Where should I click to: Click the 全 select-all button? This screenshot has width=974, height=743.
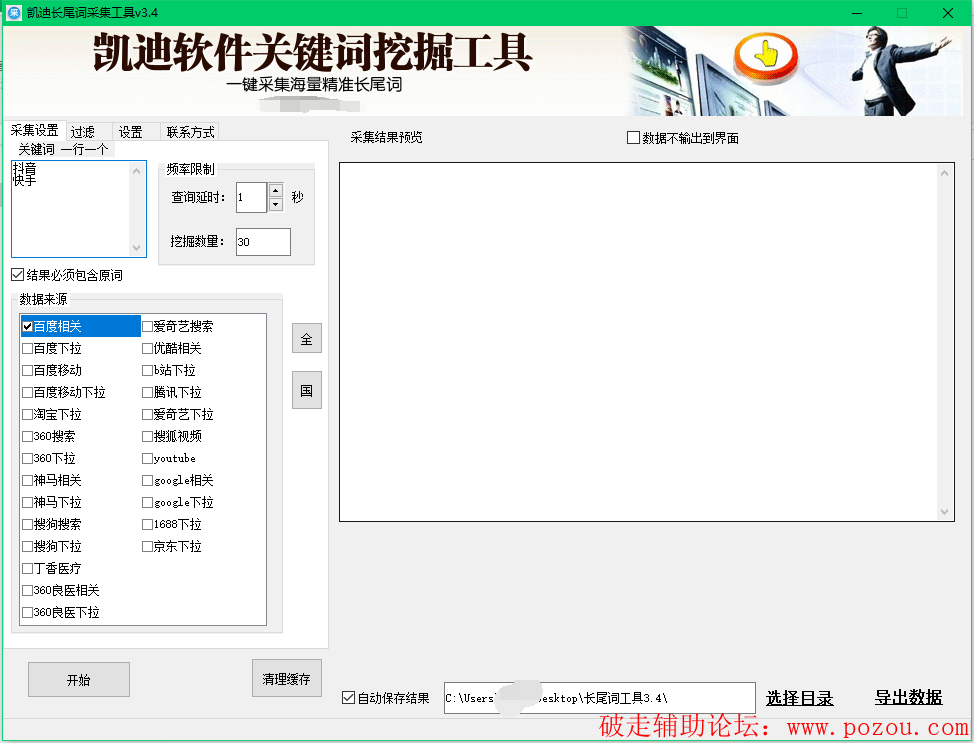tap(307, 339)
